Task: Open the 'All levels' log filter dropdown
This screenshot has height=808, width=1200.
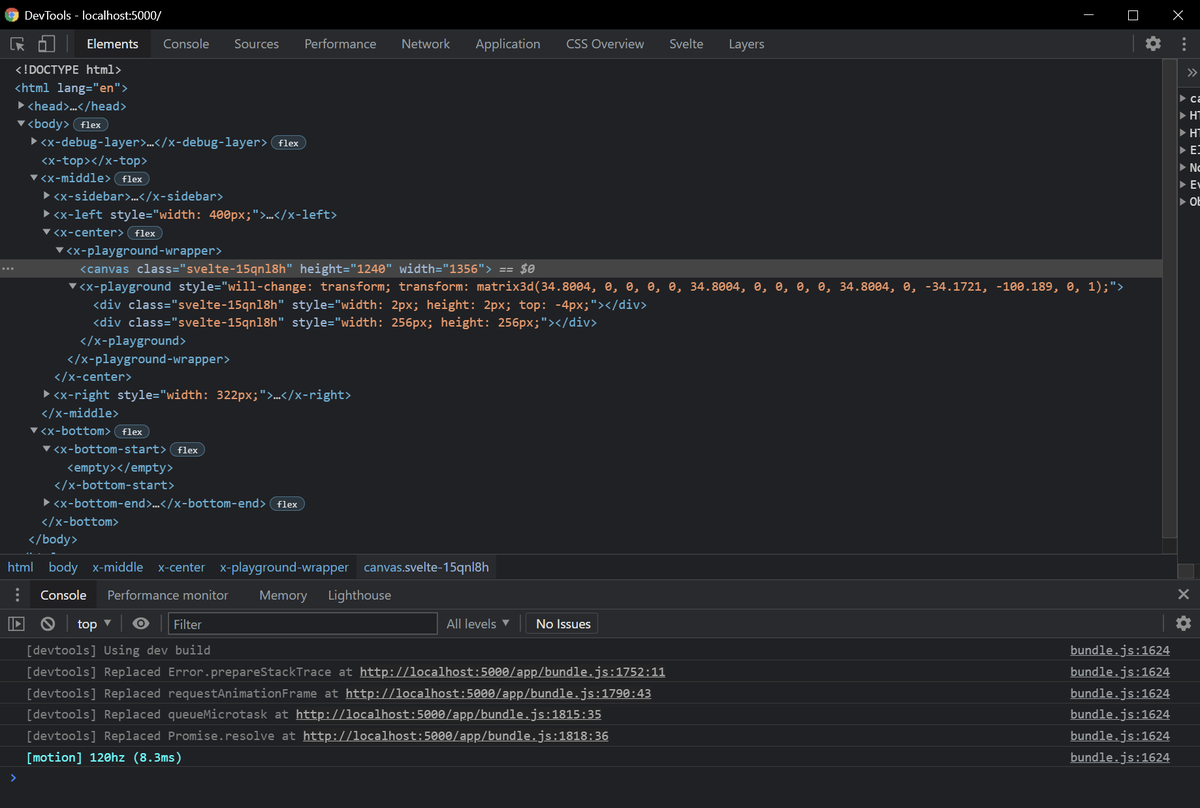Action: (478, 624)
